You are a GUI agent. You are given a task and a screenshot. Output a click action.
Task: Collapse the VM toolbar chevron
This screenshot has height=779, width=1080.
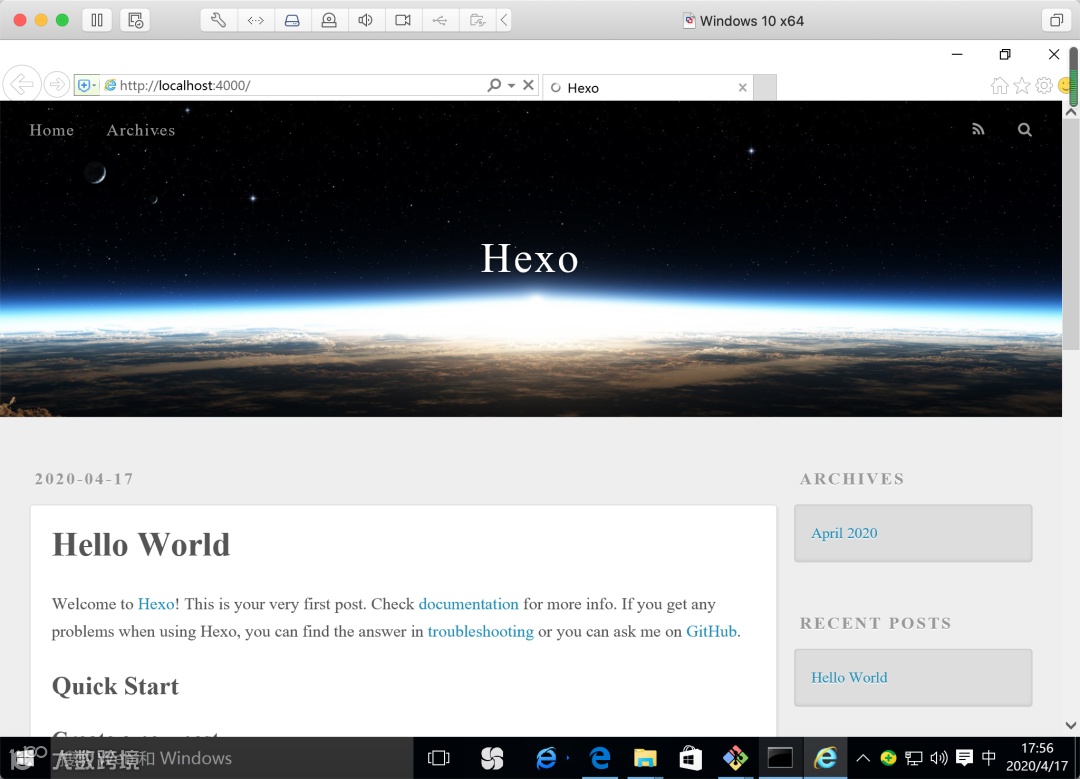pyautogui.click(x=504, y=20)
